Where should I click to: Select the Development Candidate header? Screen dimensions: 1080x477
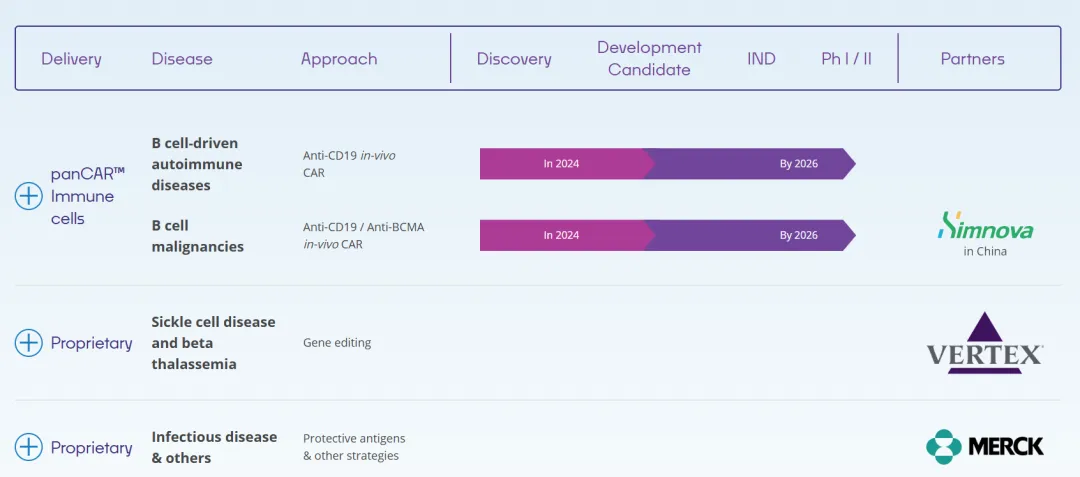649,59
